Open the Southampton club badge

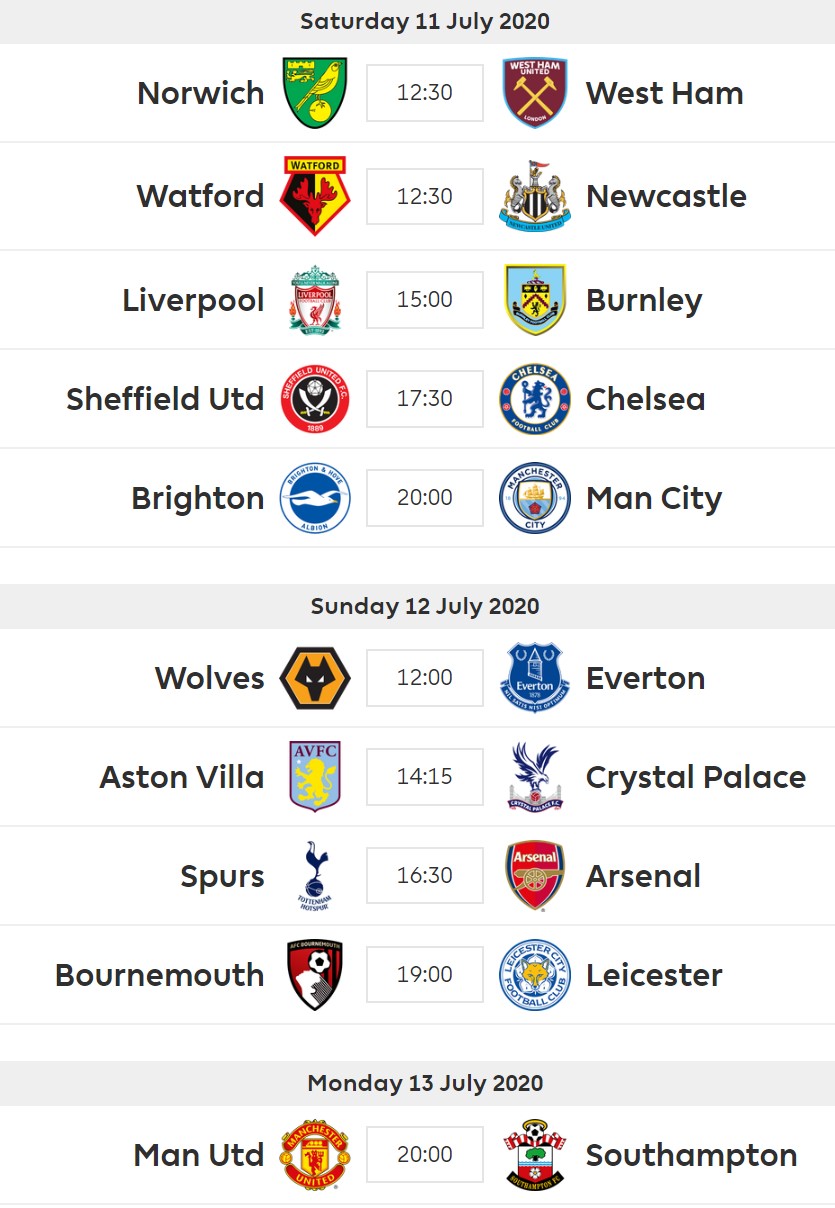coord(535,1154)
